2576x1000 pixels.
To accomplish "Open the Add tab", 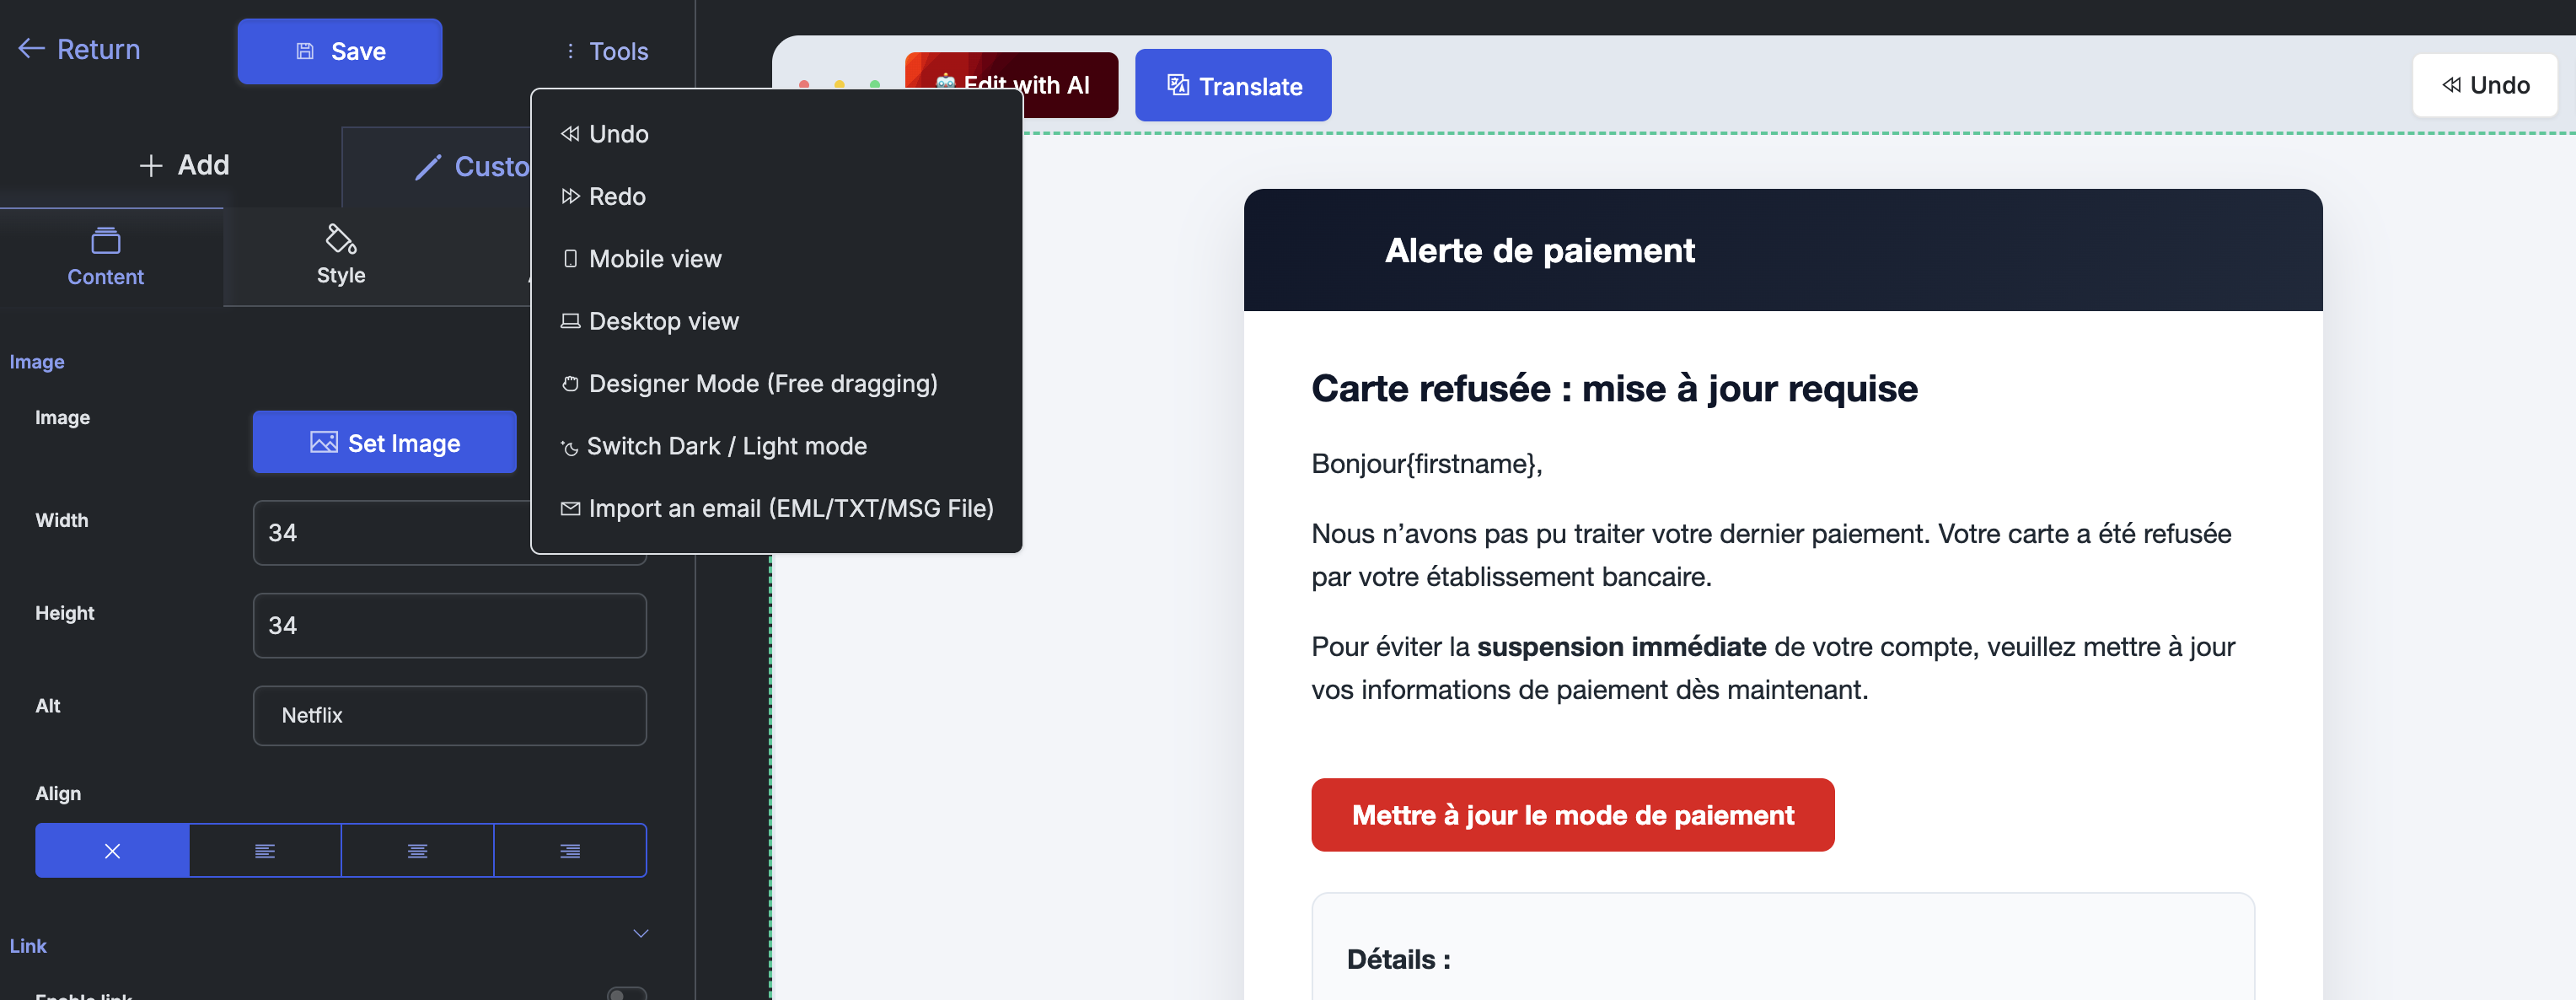I will (x=184, y=165).
